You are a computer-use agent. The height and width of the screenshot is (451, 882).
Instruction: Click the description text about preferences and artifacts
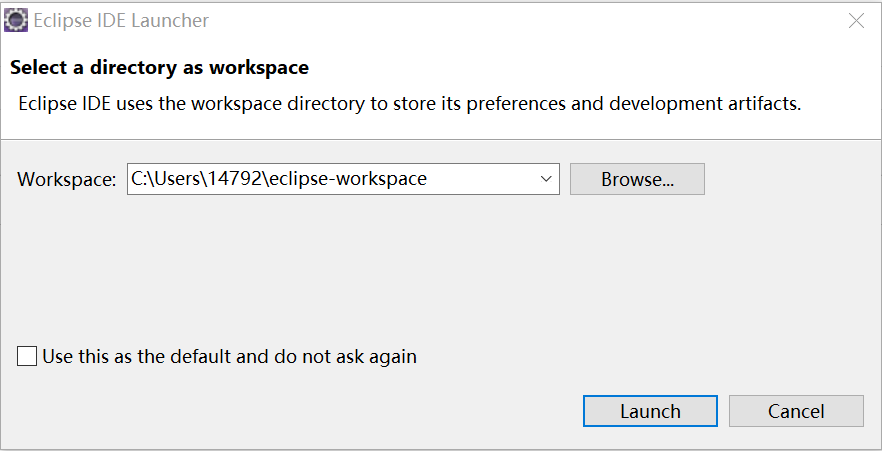[x=410, y=103]
